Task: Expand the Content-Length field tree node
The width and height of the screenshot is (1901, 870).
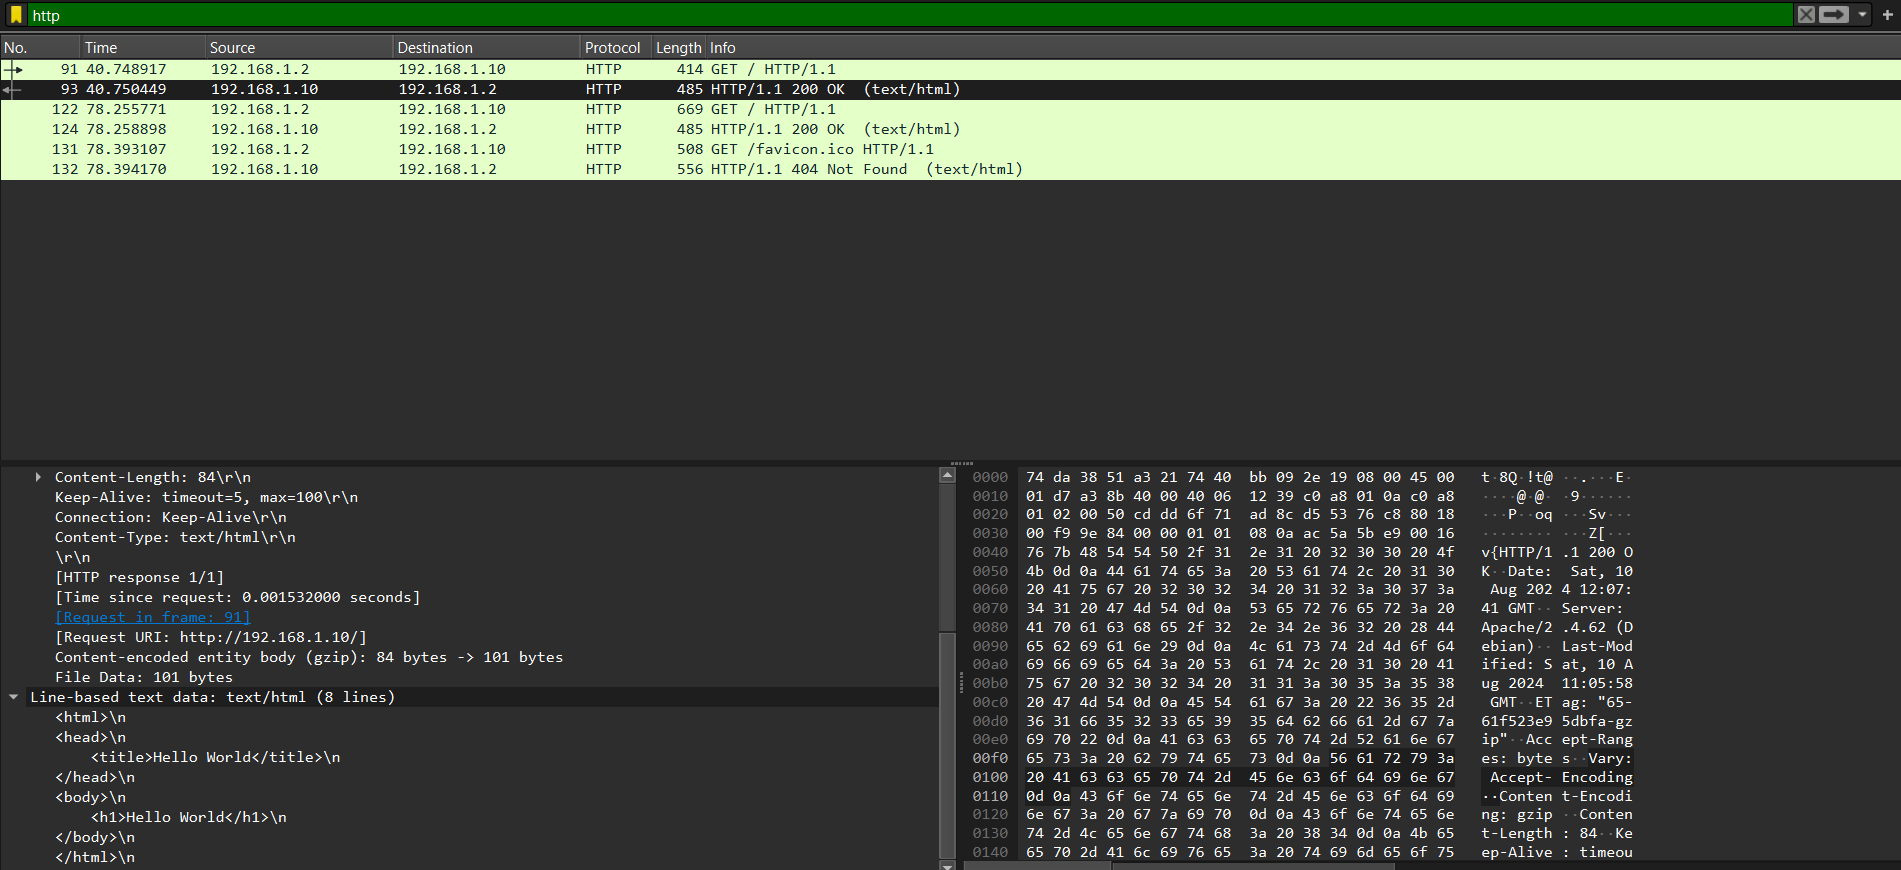Action: [x=38, y=477]
